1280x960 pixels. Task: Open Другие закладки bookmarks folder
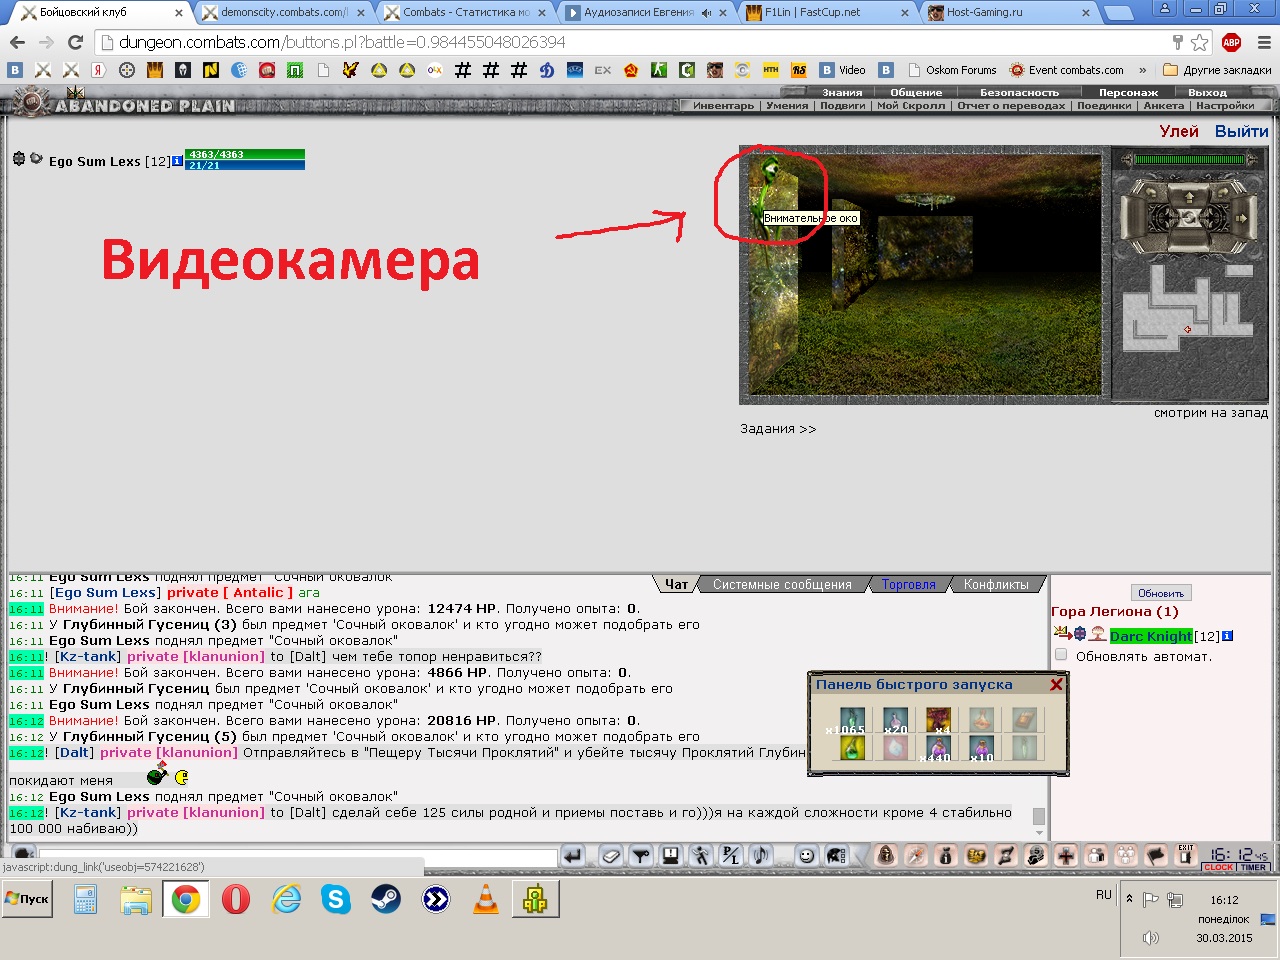[x=1217, y=70]
